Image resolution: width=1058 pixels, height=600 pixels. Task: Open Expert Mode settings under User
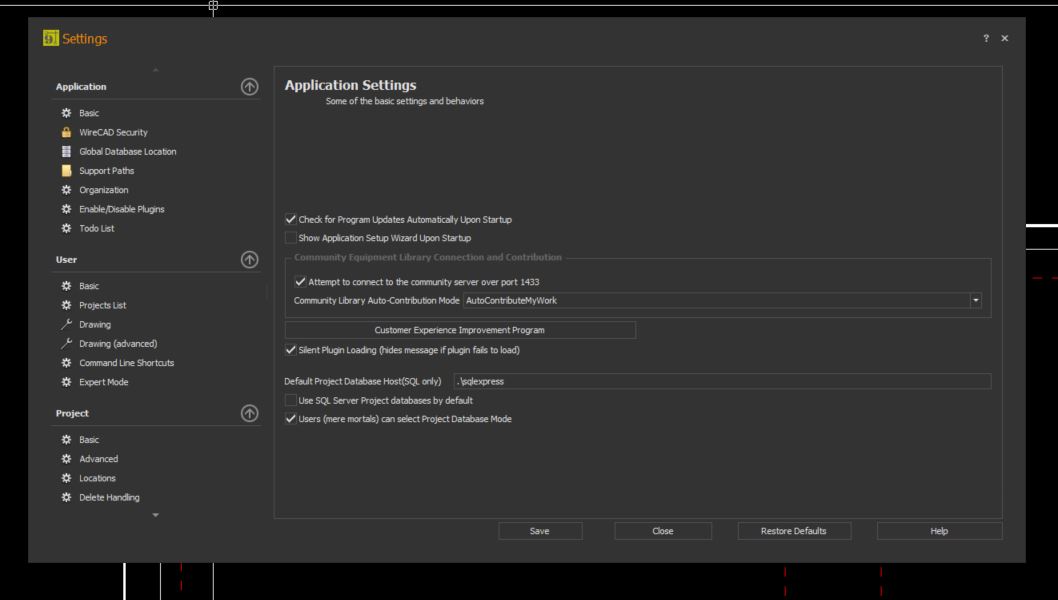103,382
